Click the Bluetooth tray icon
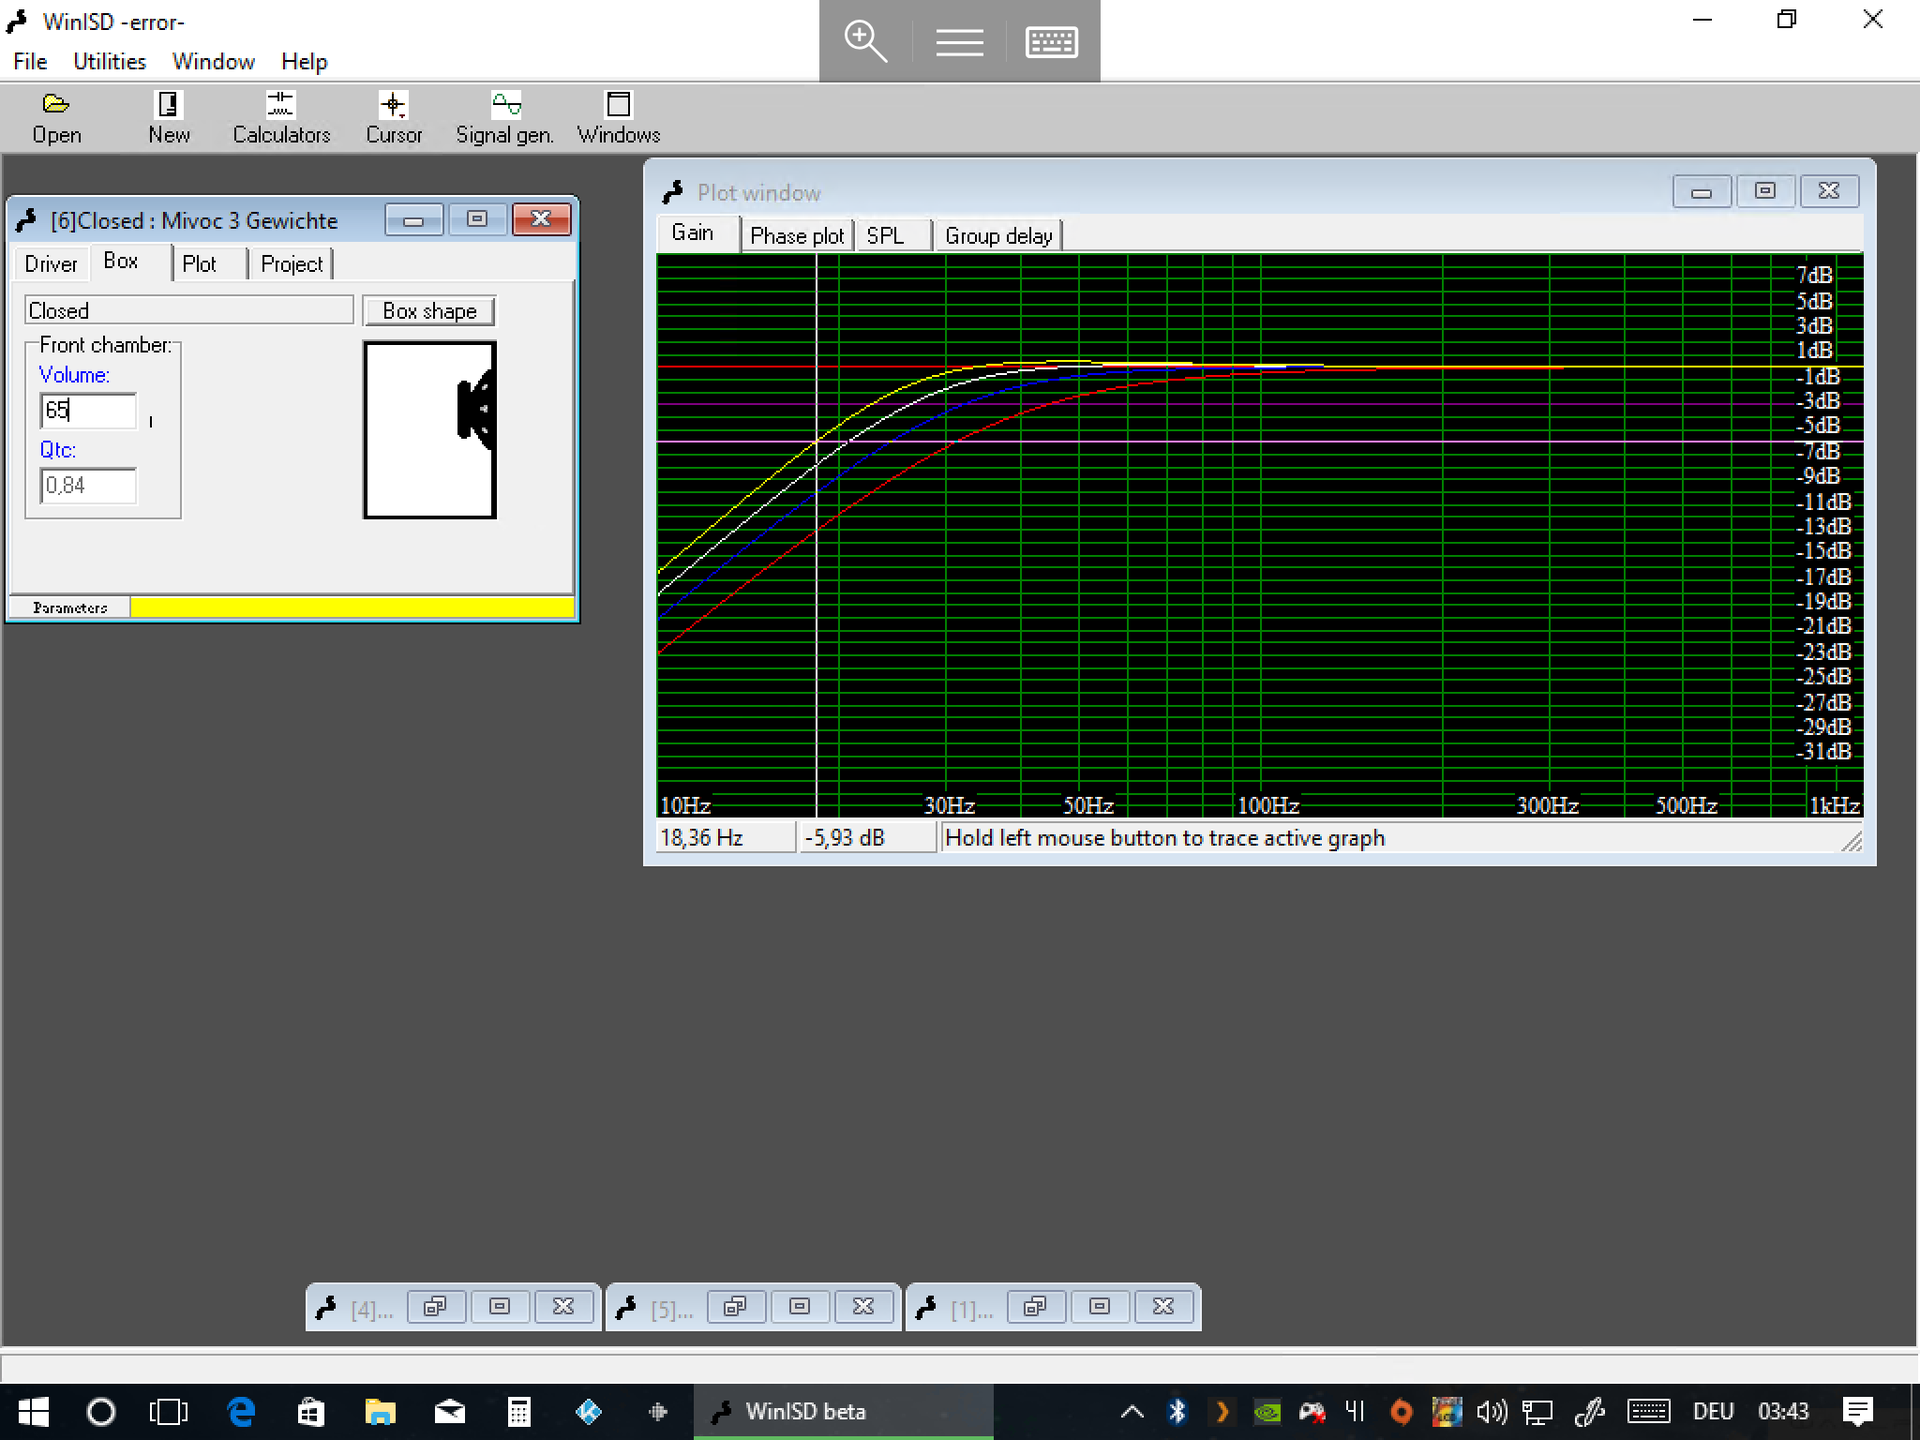 pos(1177,1412)
